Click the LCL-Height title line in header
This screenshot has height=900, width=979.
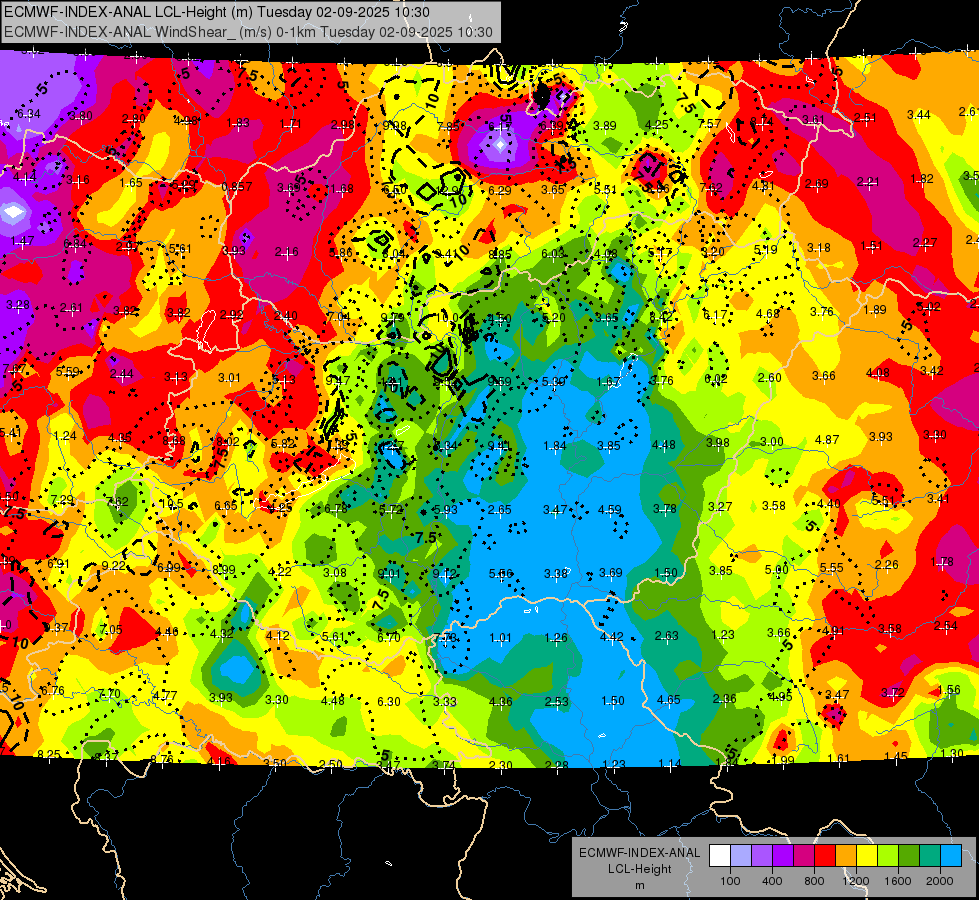coord(217,12)
